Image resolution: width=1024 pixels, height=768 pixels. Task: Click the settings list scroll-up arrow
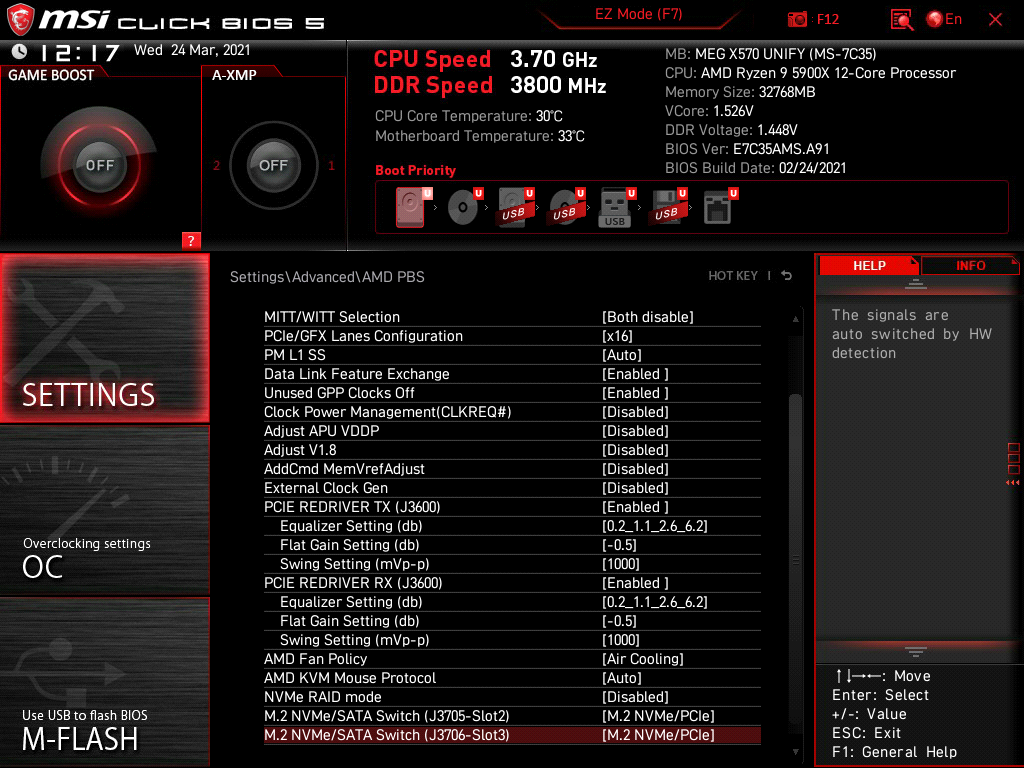795,319
